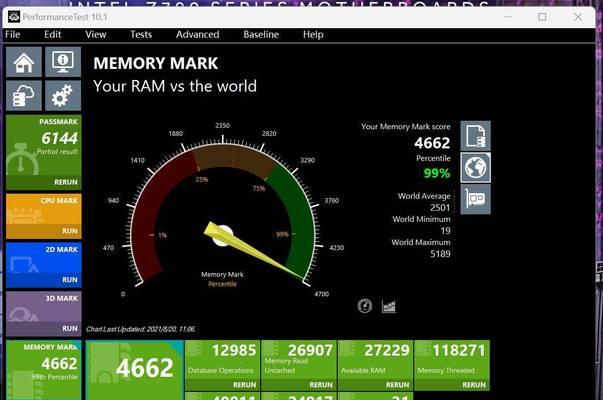Click the PerformanceTest app logo in title bar
603x400 pixels.
coord(14,17)
